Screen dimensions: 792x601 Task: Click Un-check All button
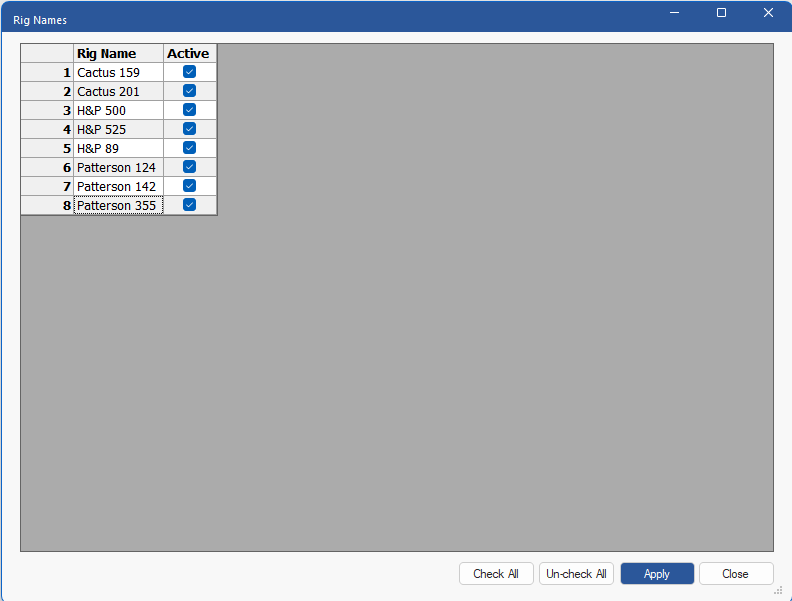[576, 574]
